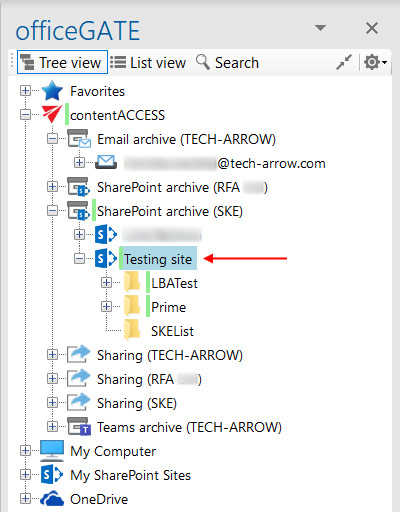Viewport: 400px width, 512px height.
Task: Open the officeGATE pane options dropdown arrow
Action: tap(320, 28)
